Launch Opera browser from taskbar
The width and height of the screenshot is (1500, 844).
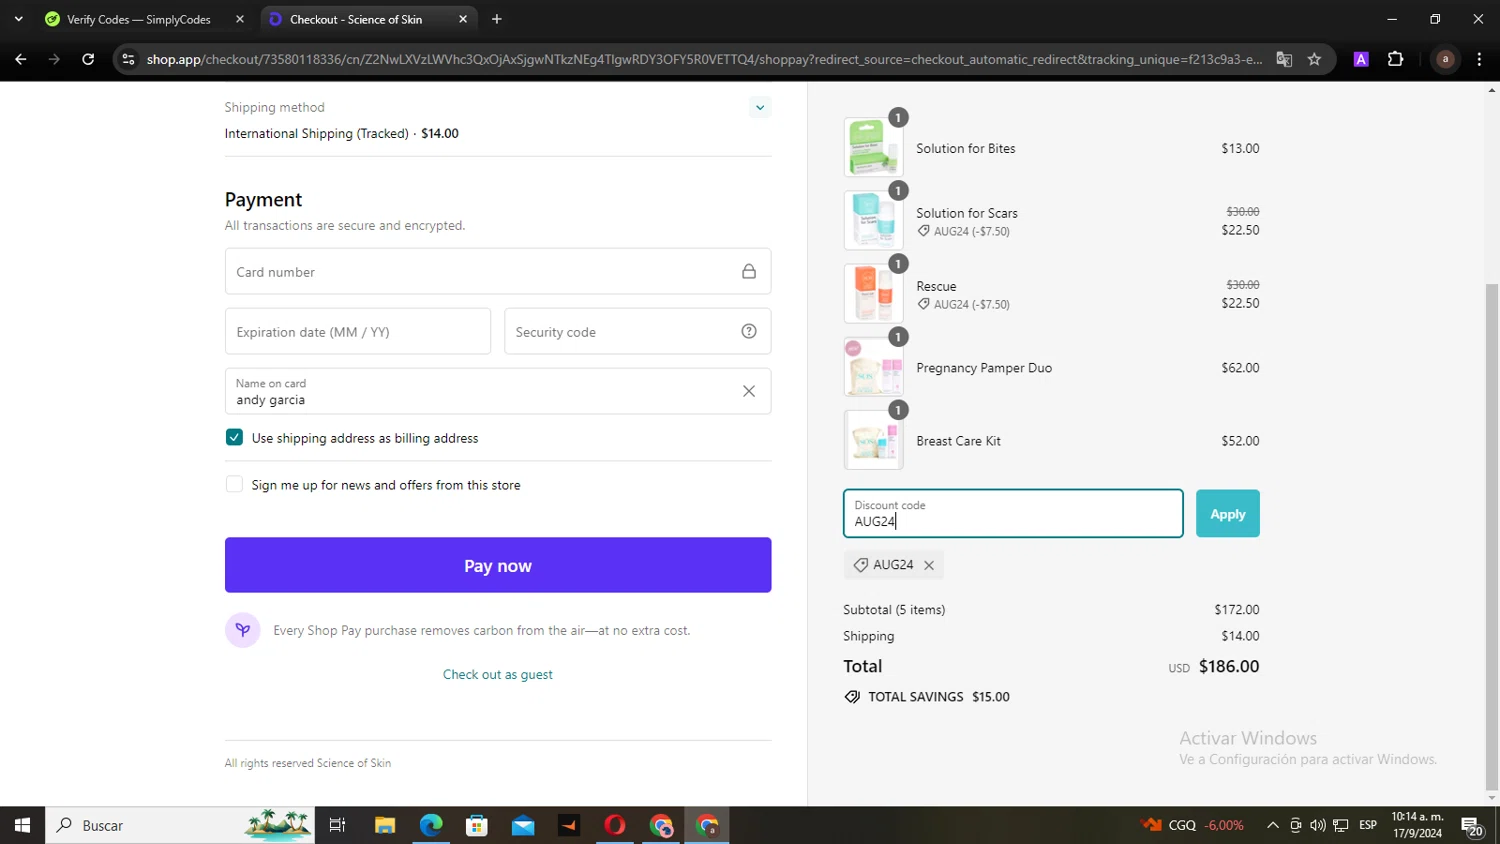[x=615, y=825]
